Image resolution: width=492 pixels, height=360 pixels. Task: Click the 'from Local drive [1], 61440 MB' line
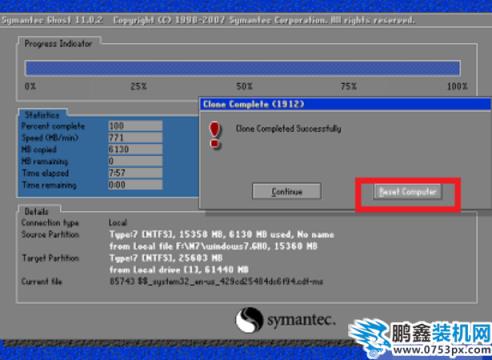(x=179, y=269)
